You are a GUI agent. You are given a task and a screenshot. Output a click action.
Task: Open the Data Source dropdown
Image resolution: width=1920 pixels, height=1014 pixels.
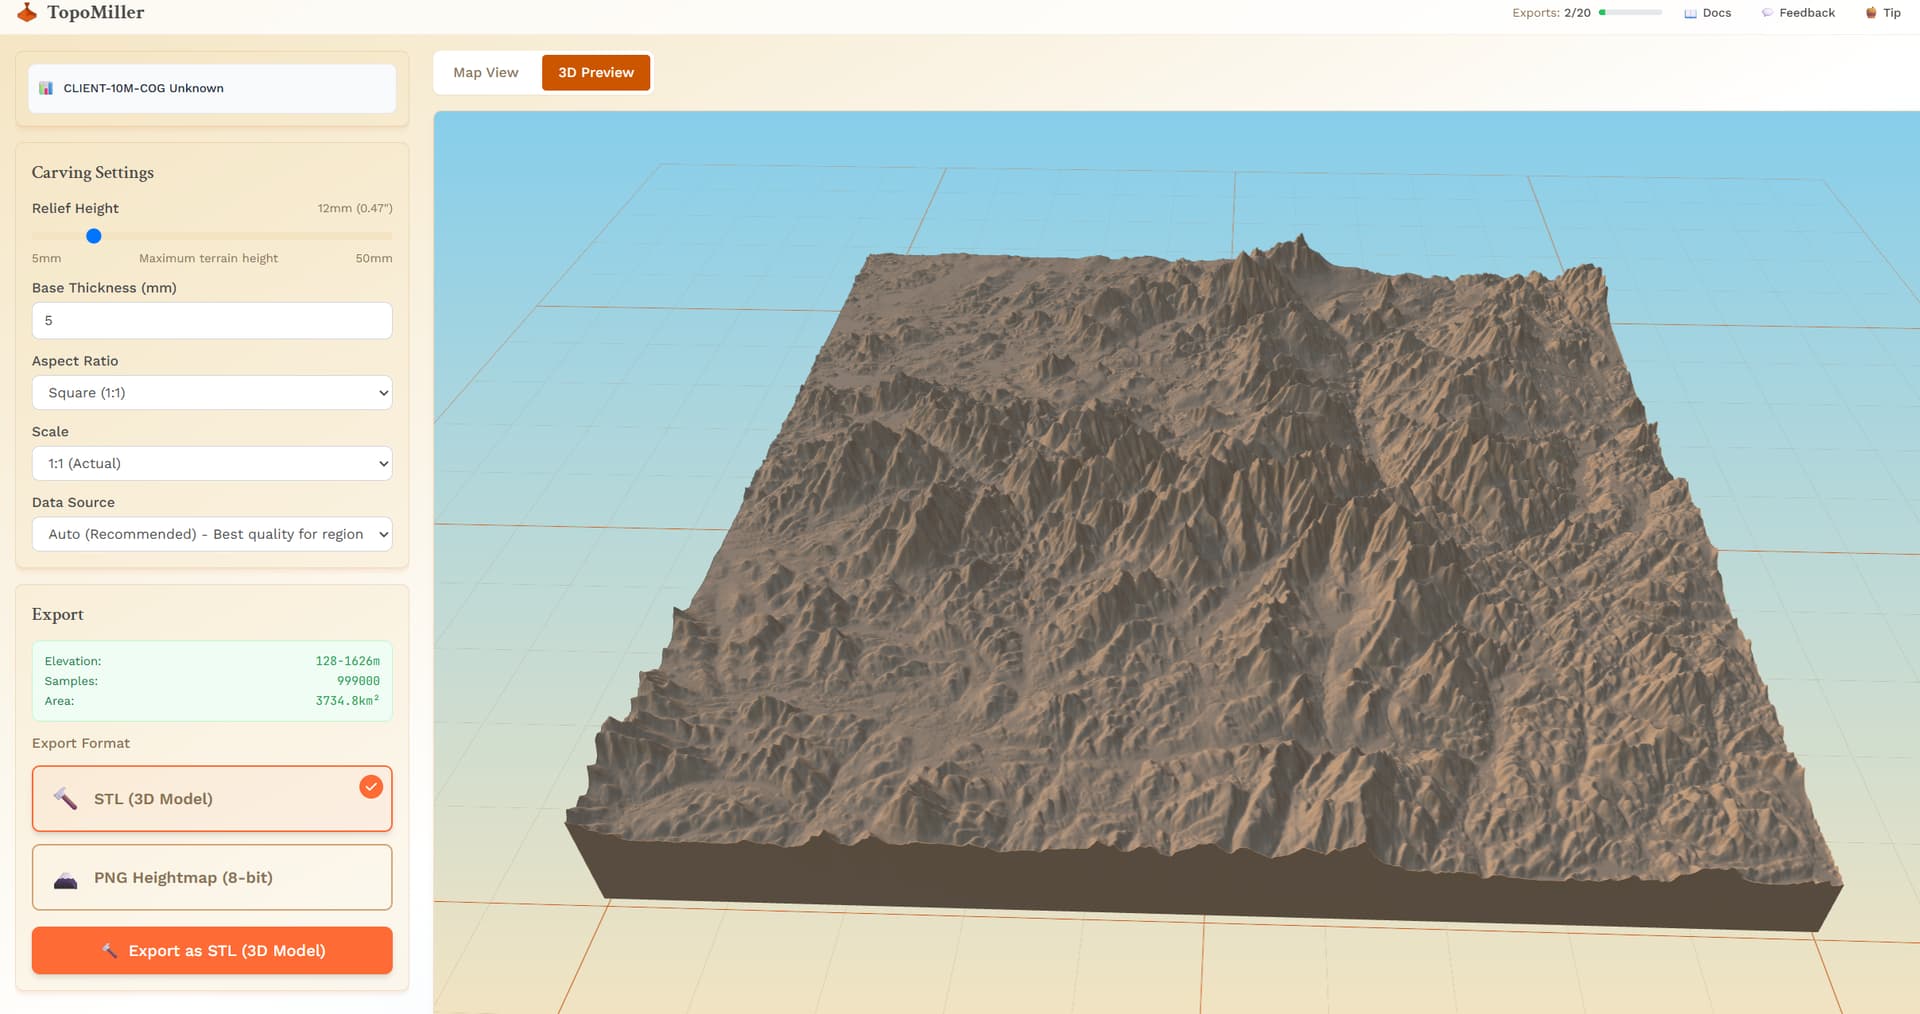(x=212, y=534)
